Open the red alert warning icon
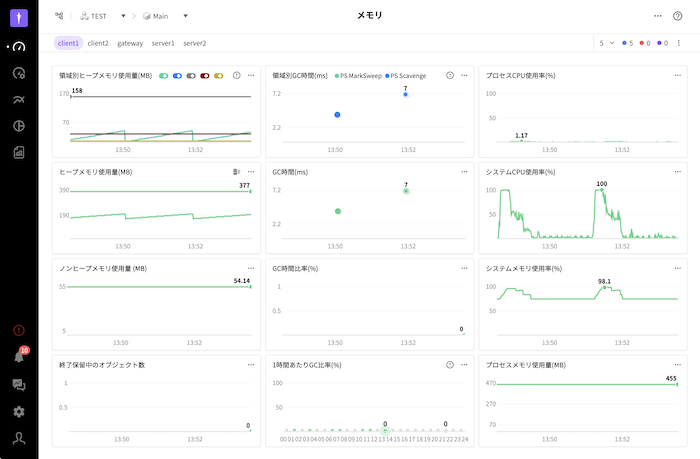The height and width of the screenshot is (459, 700). (18, 330)
